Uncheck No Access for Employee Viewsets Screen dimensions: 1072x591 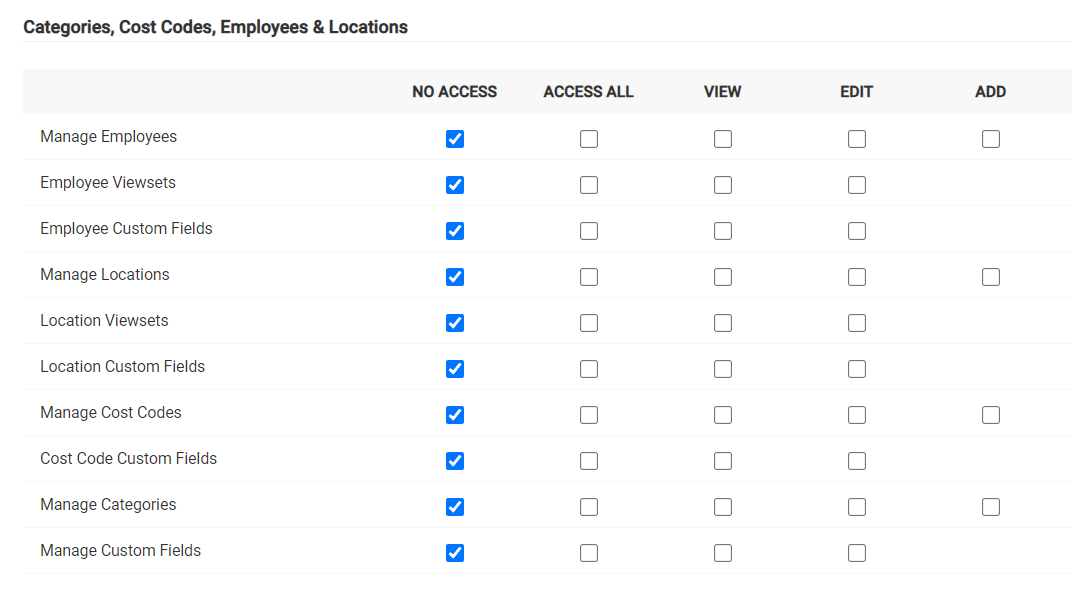455,185
